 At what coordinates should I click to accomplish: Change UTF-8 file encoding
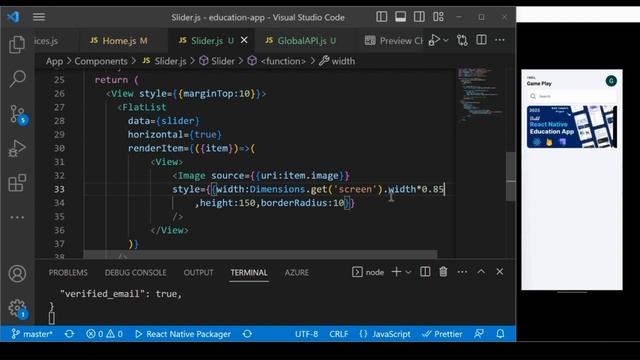[x=307, y=334]
